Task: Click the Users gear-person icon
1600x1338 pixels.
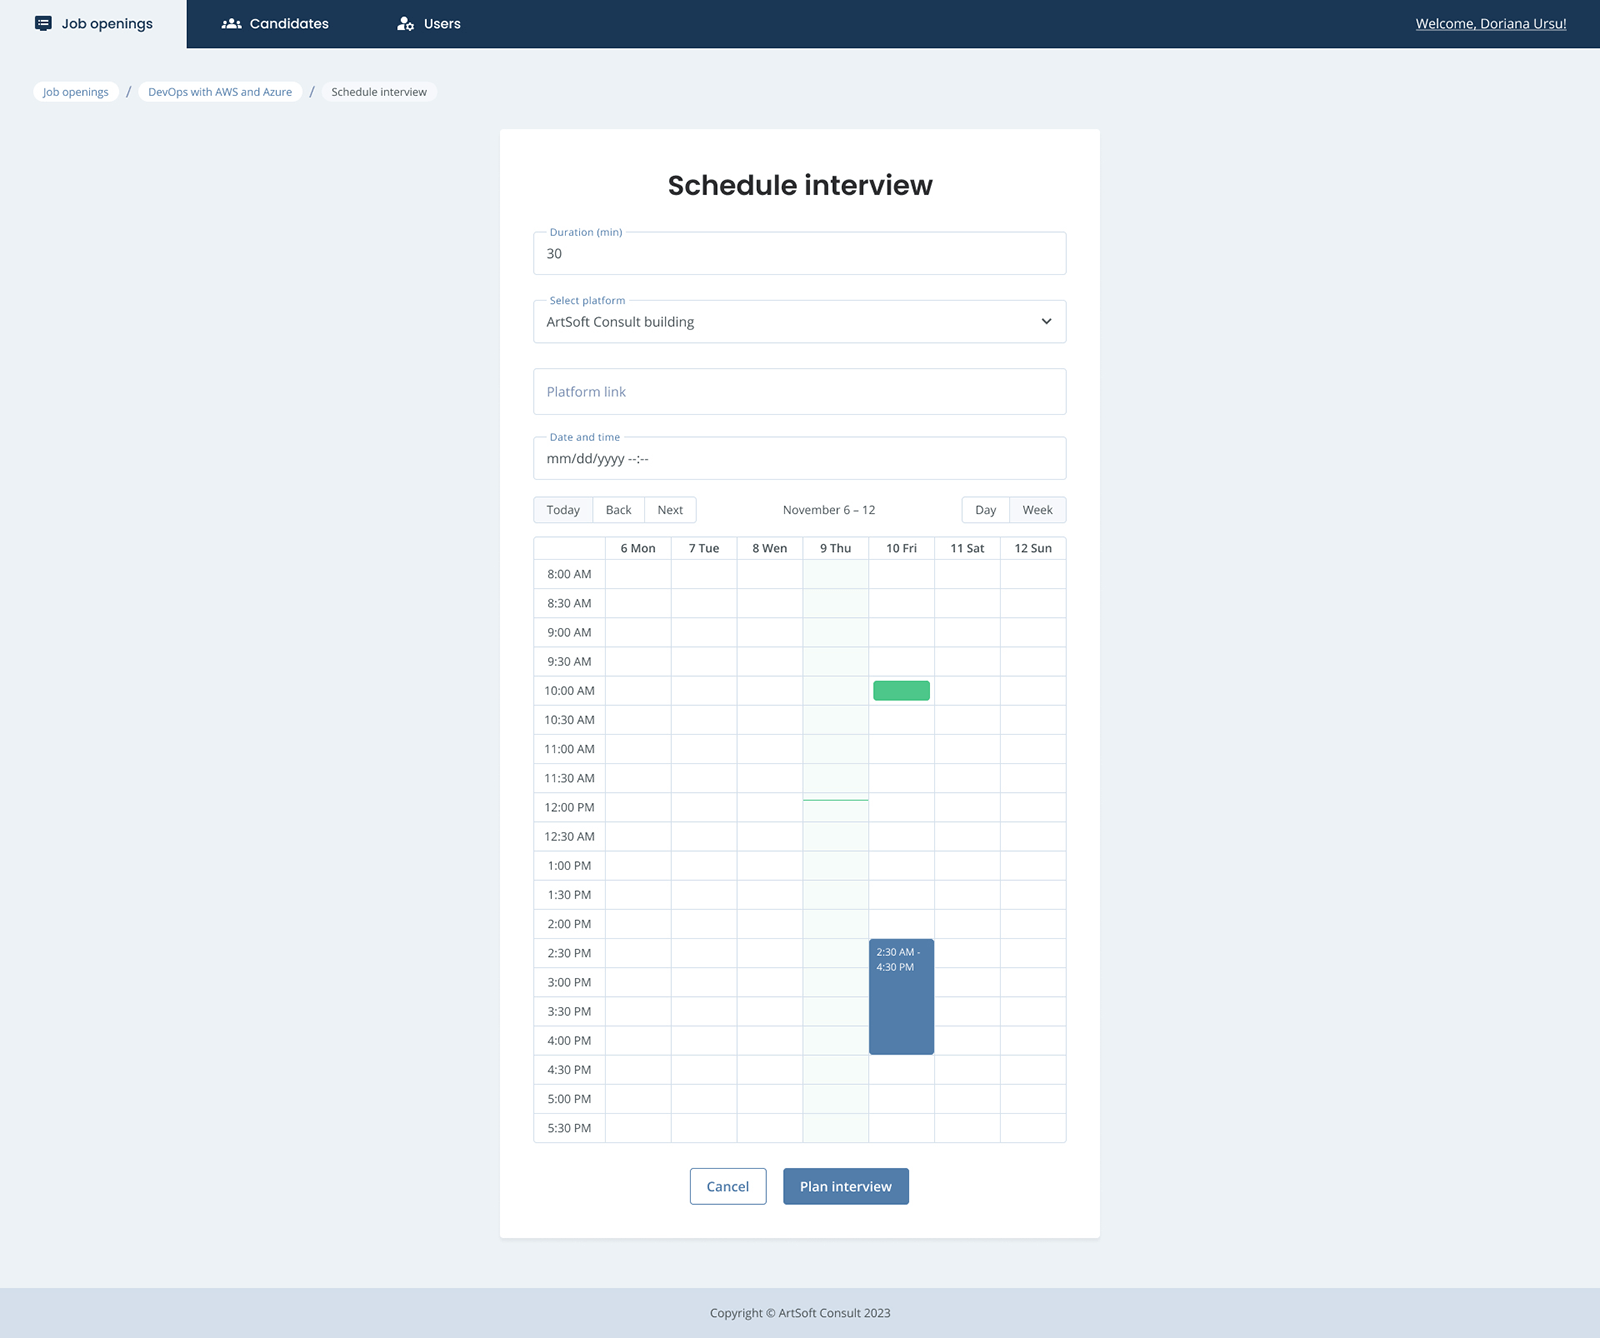Action: 405,23
